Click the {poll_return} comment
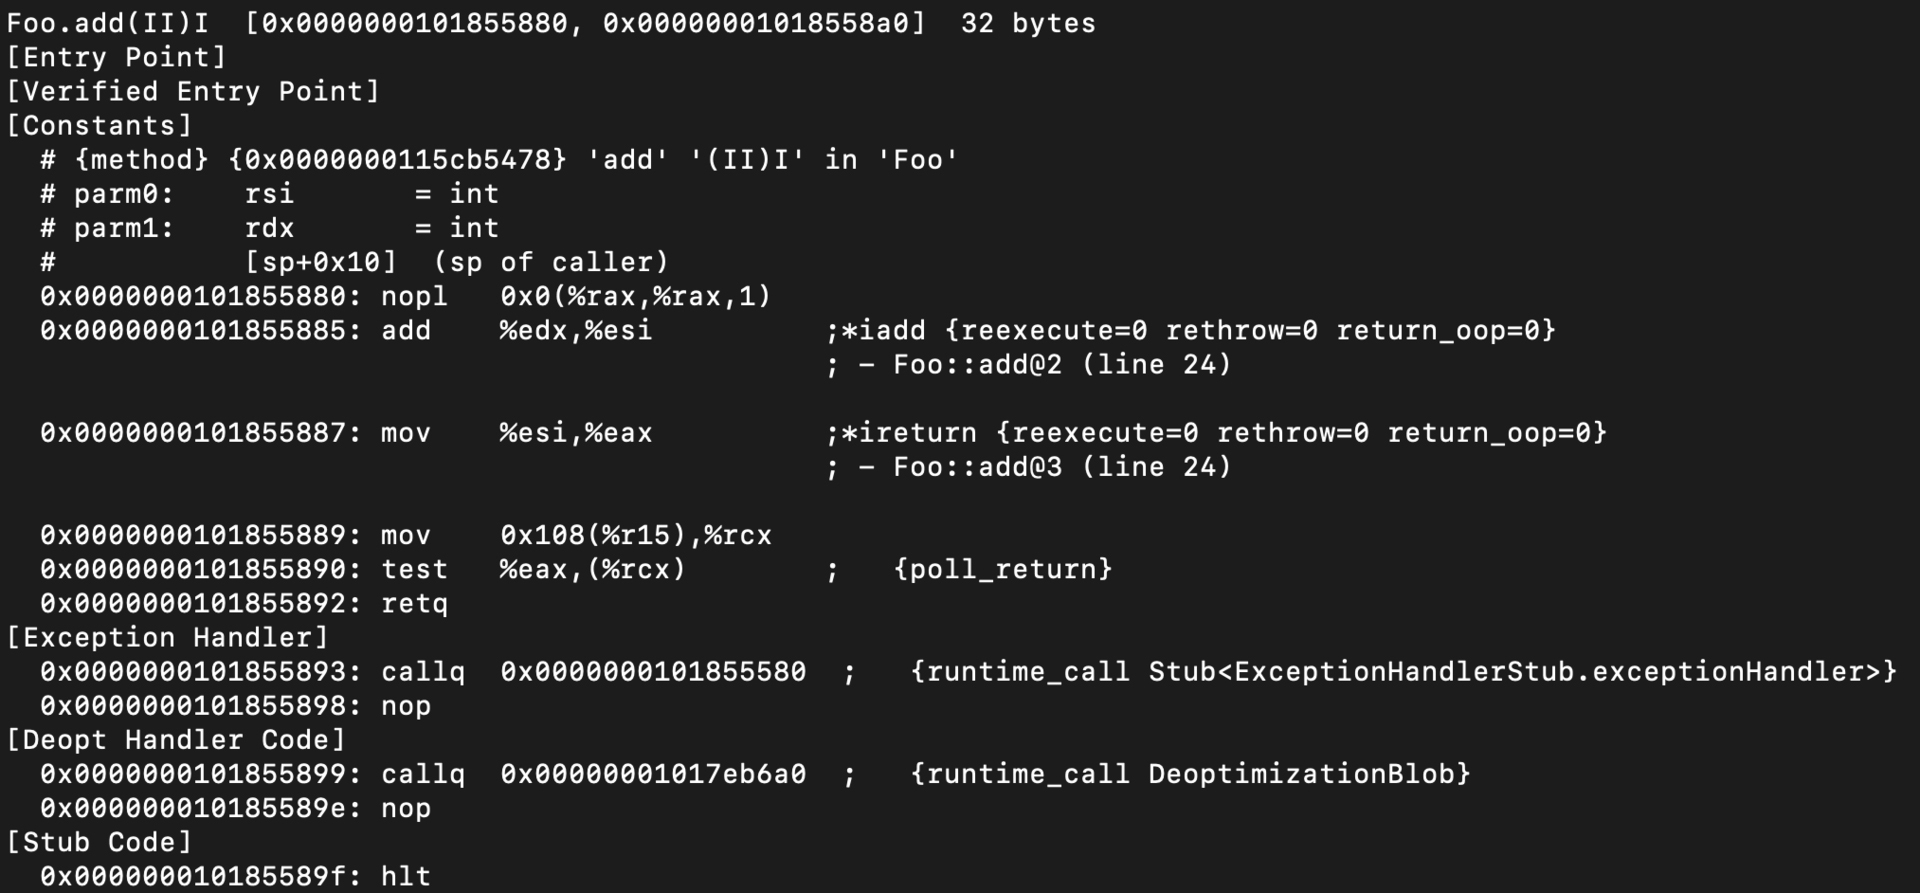 click(x=1002, y=569)
